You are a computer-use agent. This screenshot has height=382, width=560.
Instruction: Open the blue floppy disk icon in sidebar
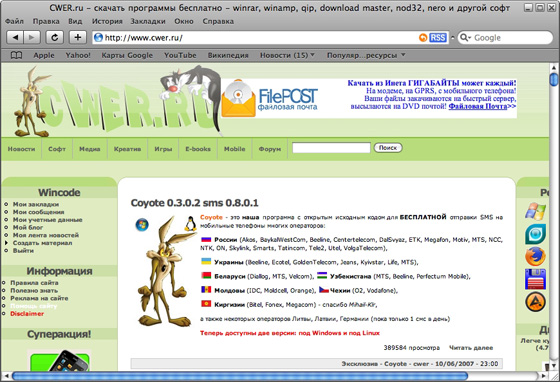click(535, 279)
